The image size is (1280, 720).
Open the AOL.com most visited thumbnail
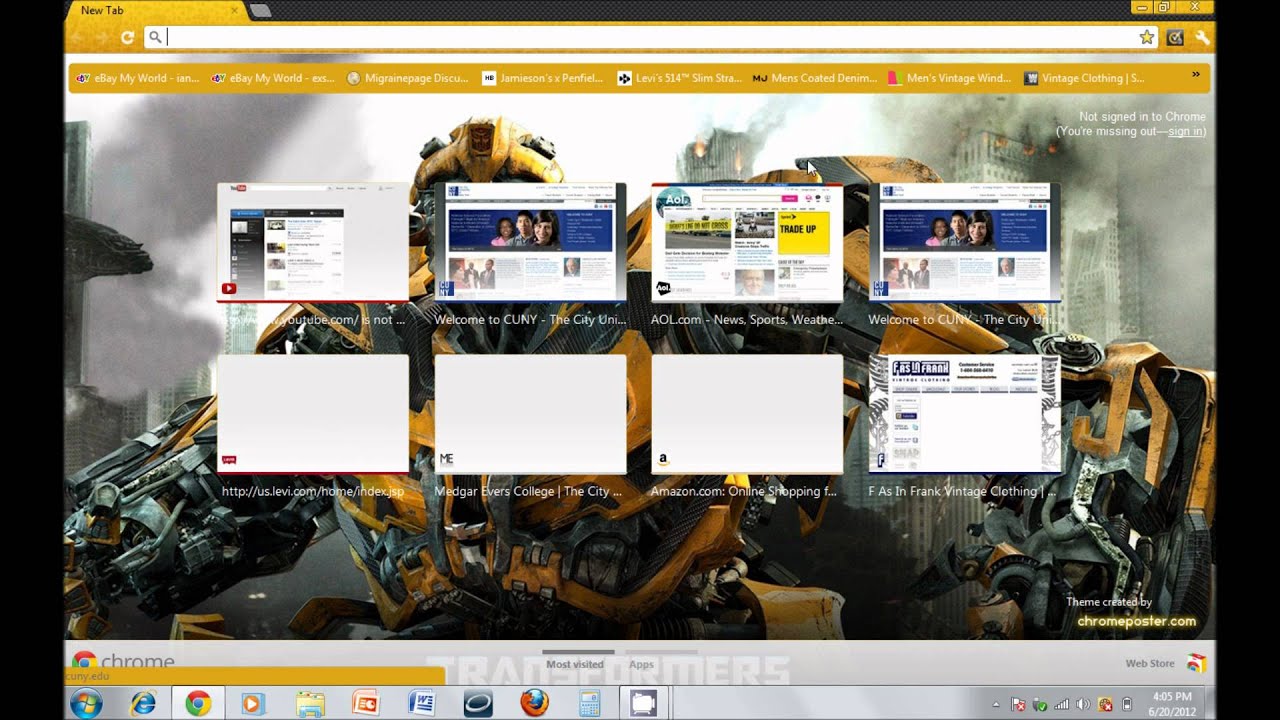747,242
